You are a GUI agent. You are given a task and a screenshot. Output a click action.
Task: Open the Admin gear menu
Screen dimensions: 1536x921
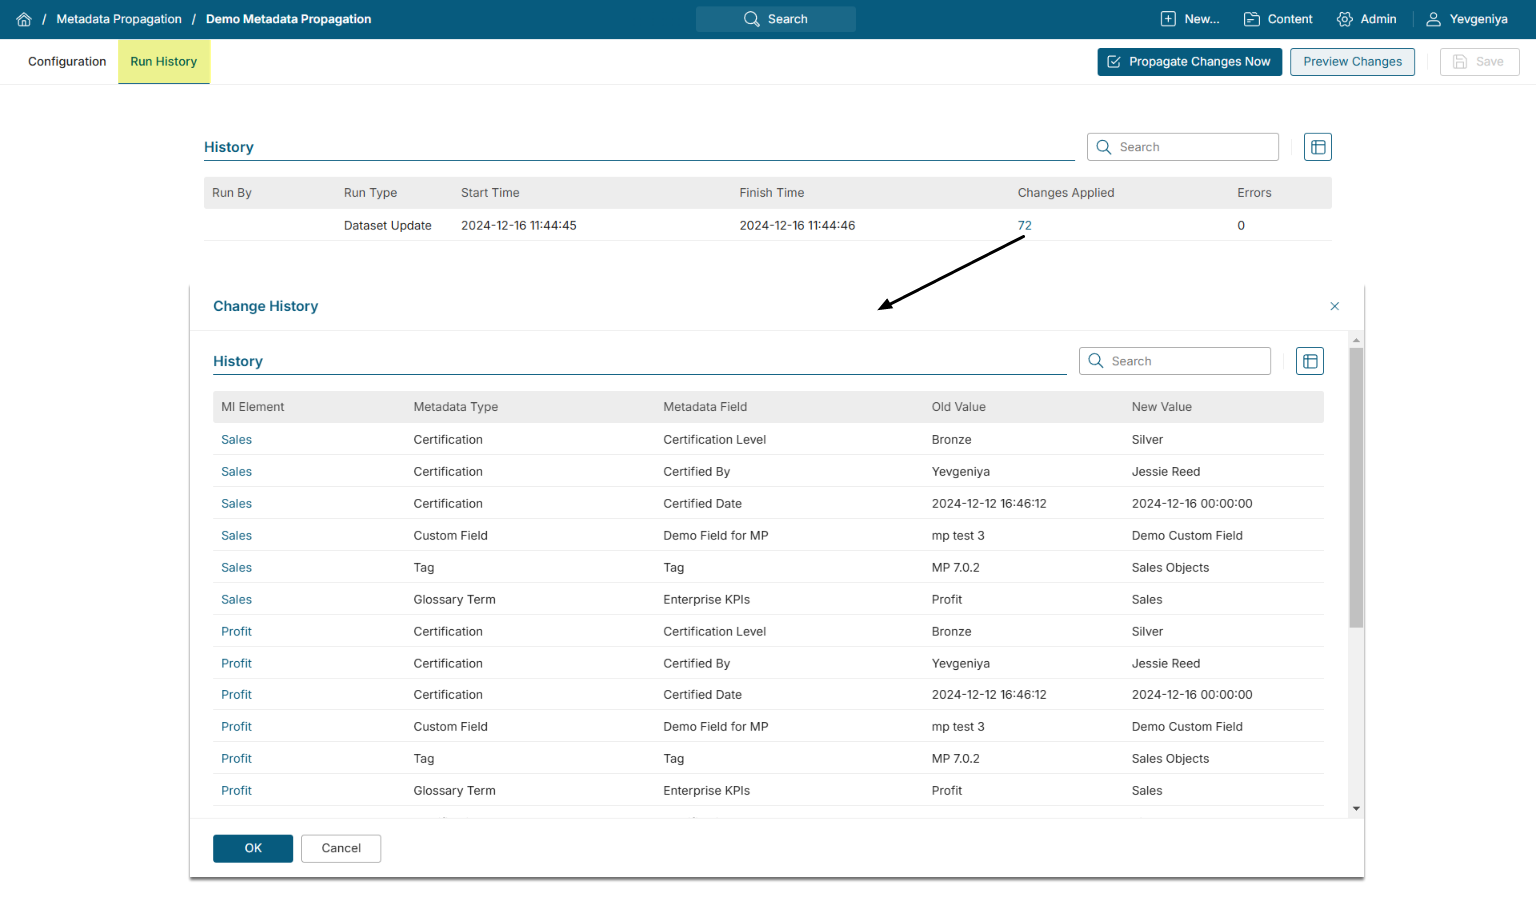pos(1366,19)
